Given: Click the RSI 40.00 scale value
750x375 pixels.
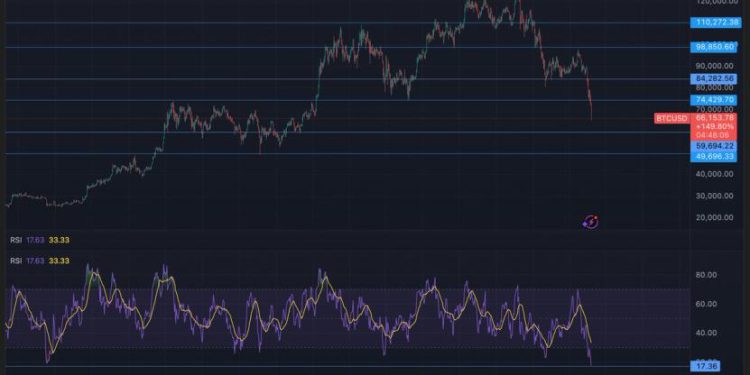Looking at the screenshot, I should [x=705, y=333].
